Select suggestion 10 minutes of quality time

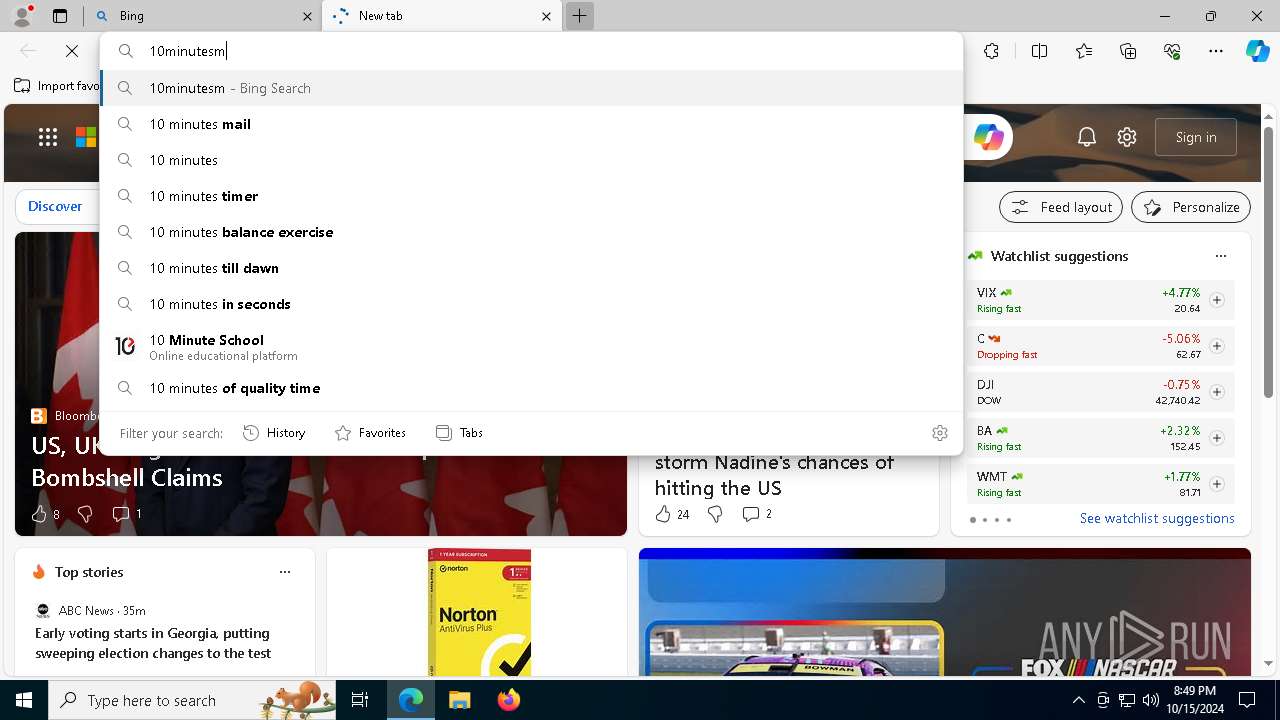[x=531, y=388]
